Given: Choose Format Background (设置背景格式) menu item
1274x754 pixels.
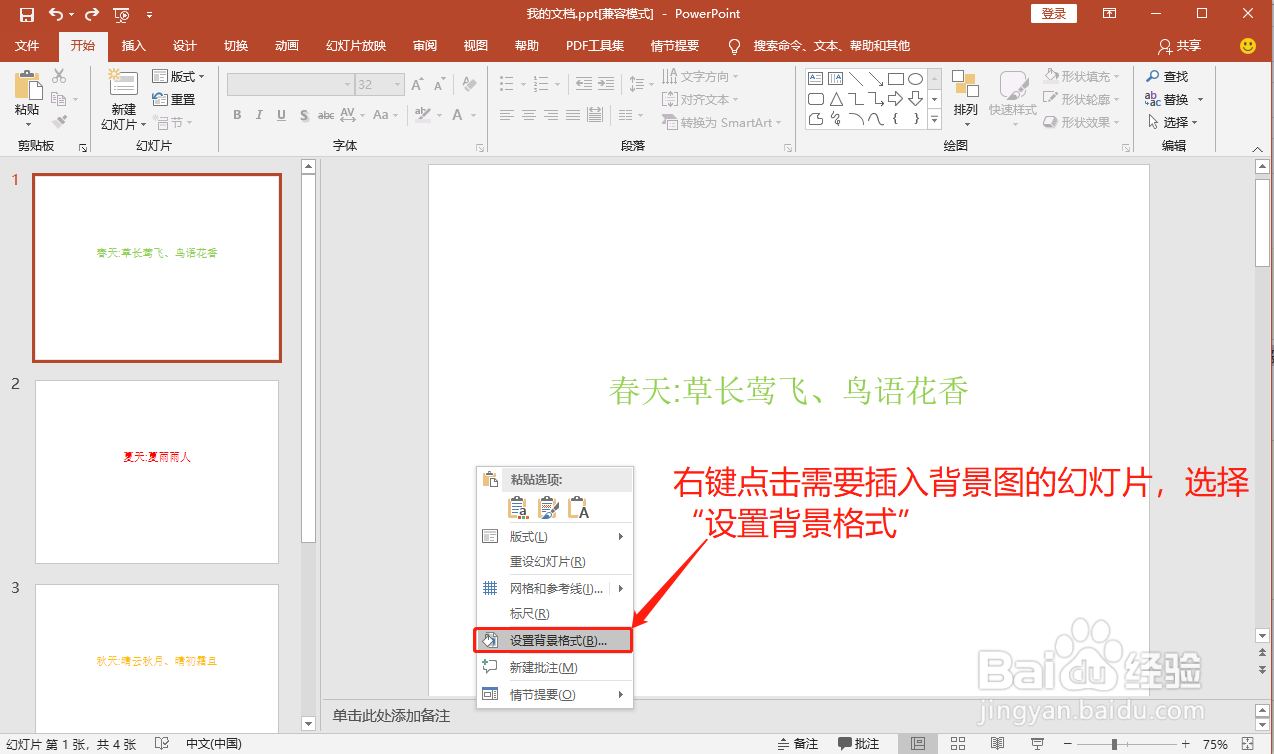Looking at the screenshot, I should tap(555, 640).
